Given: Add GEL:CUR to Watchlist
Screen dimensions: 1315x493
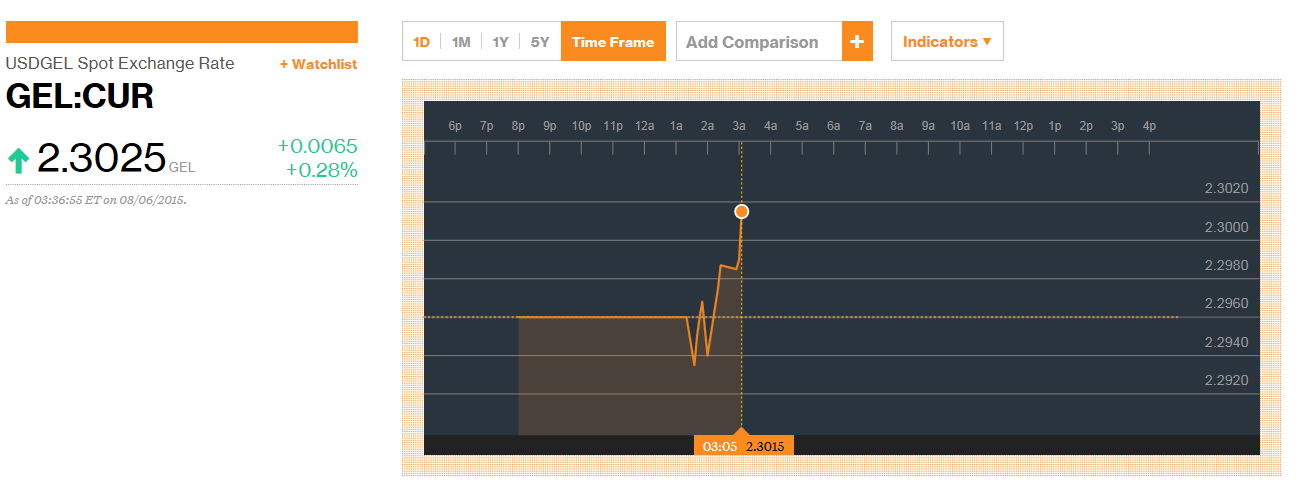Looking at the screenshot, I should [318, 64].
